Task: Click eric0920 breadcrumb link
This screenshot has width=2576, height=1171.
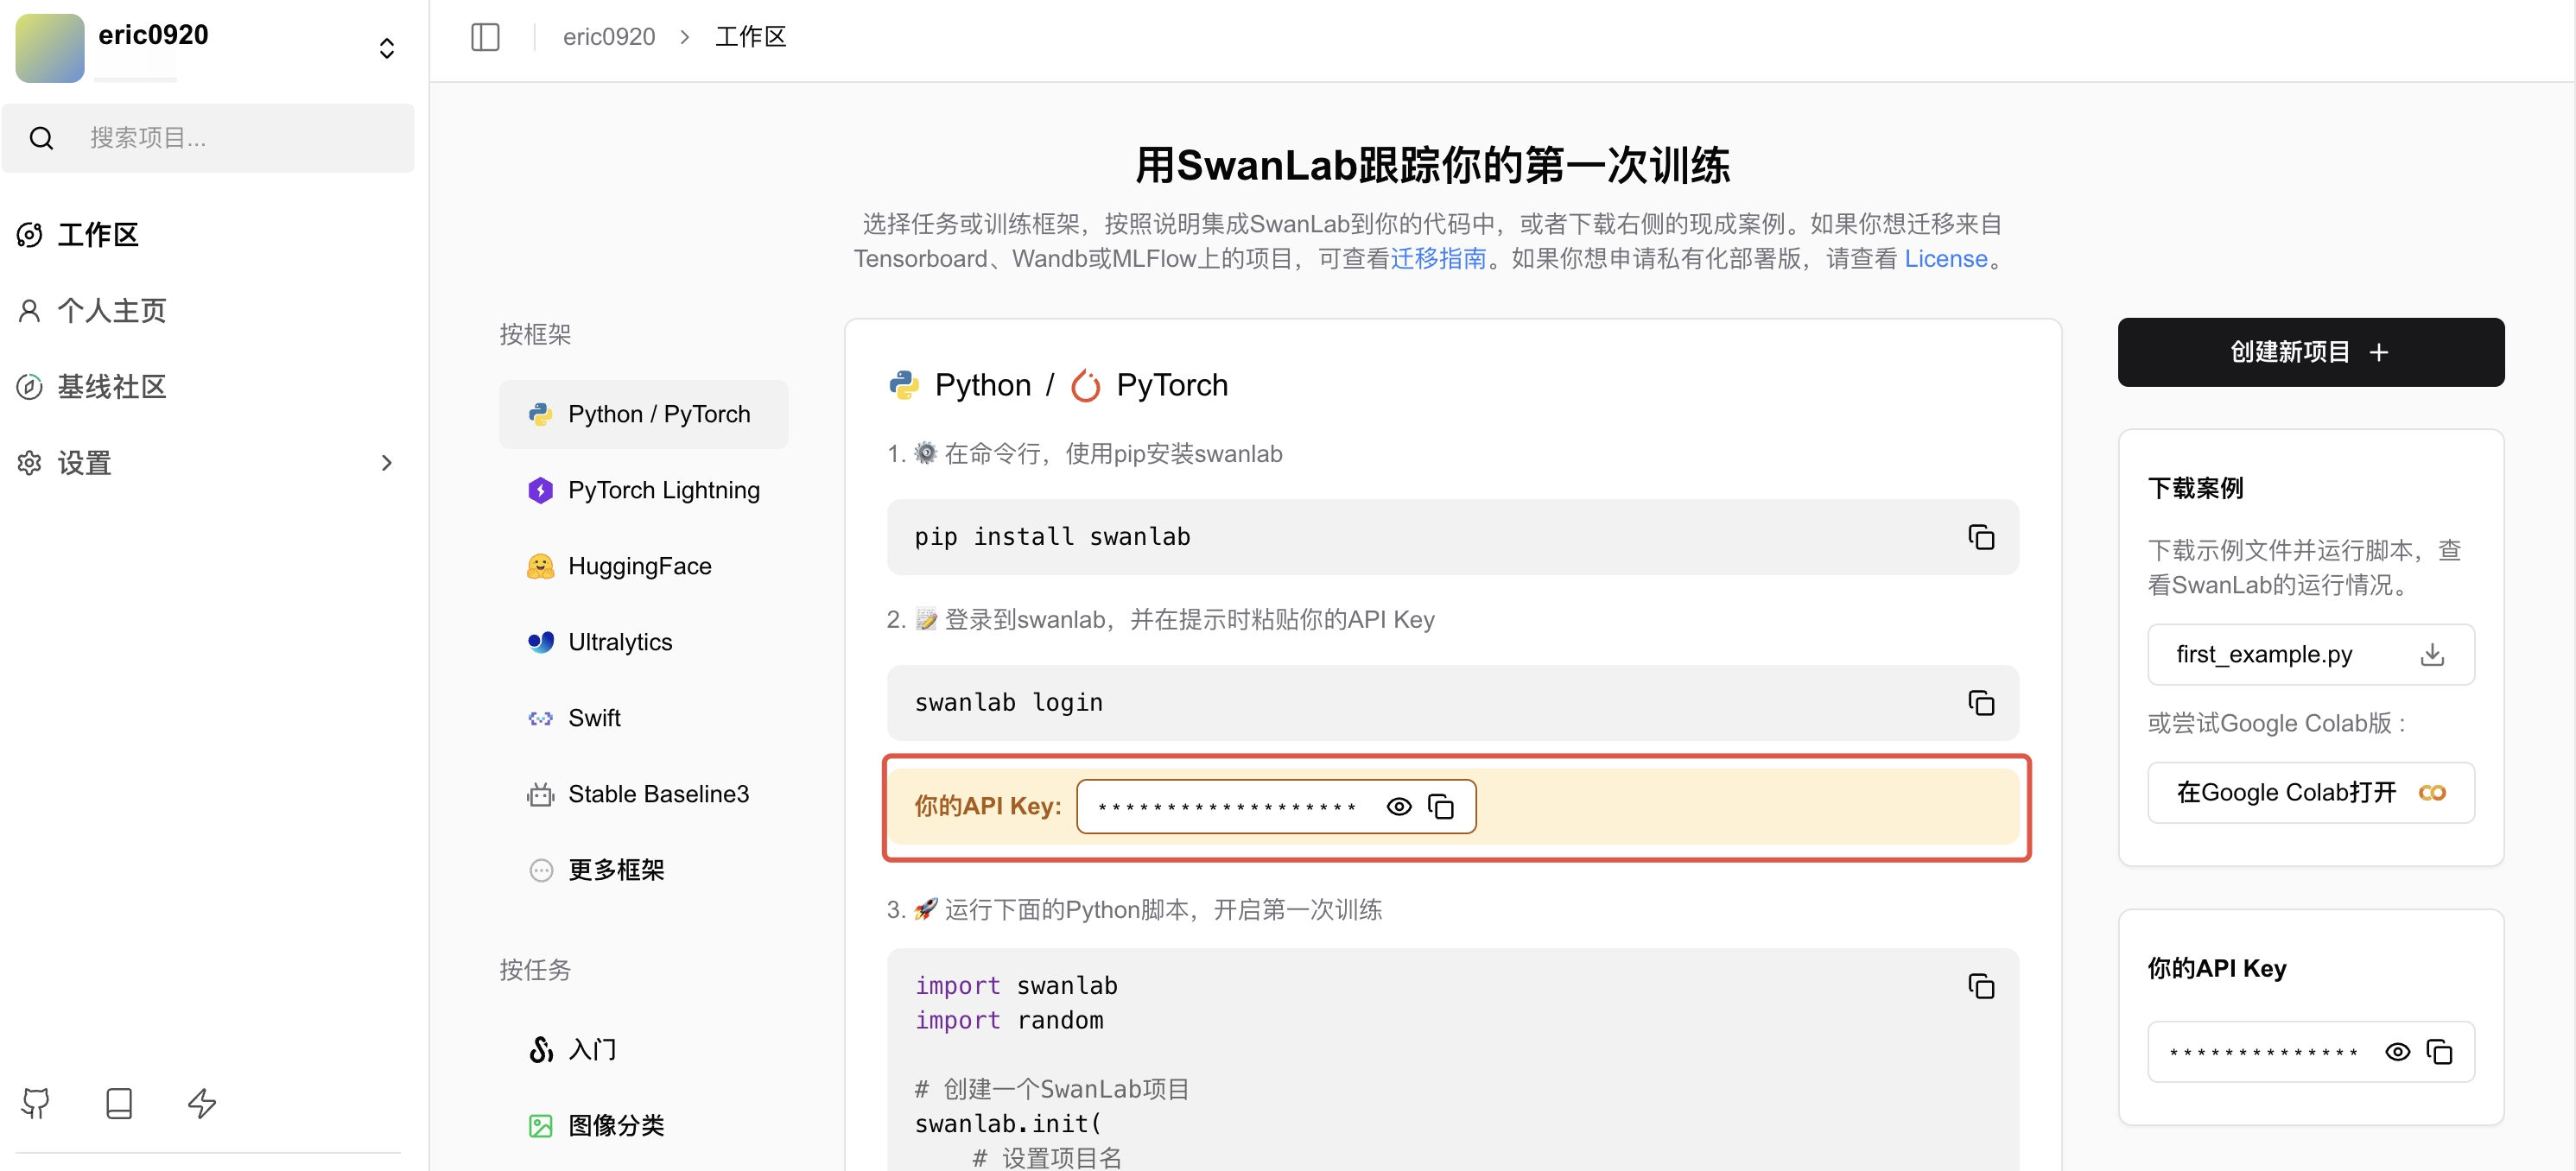Action: 609,37
